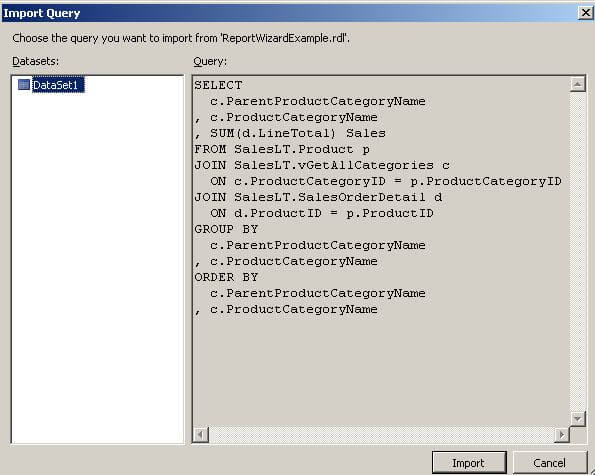The image size is (595, 475).
Task: Click the Import Query title bar
Action: coord(288,13)
